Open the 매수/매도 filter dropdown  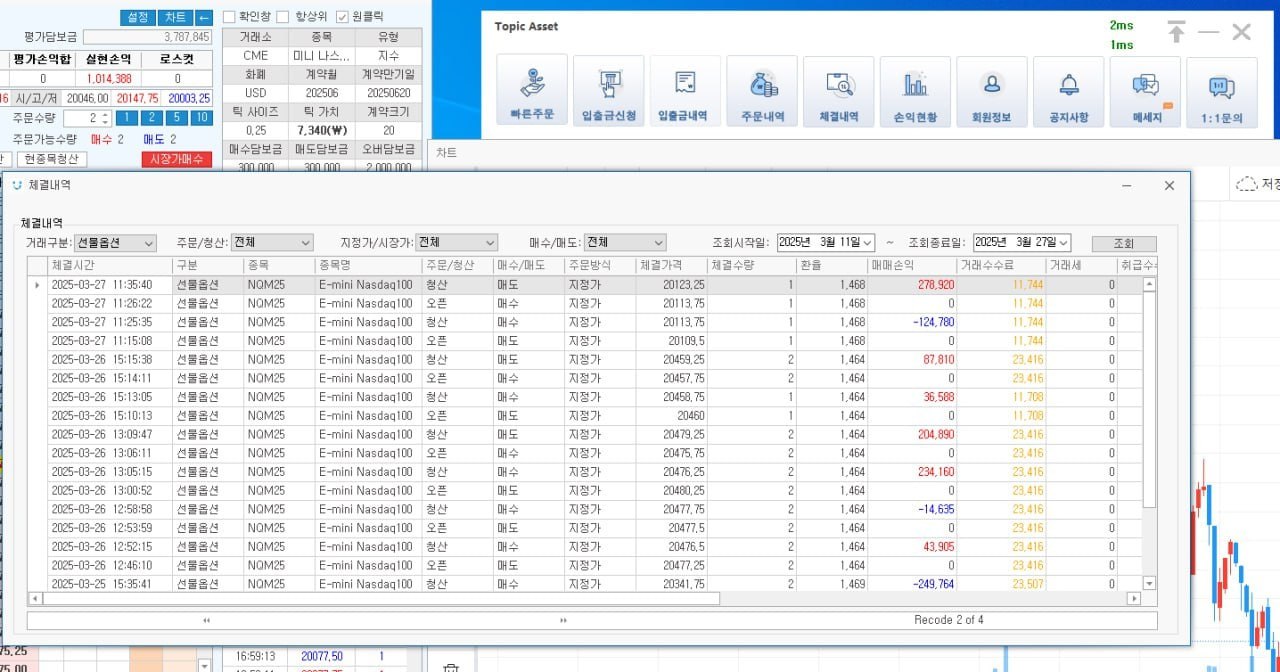click(625, 243)
